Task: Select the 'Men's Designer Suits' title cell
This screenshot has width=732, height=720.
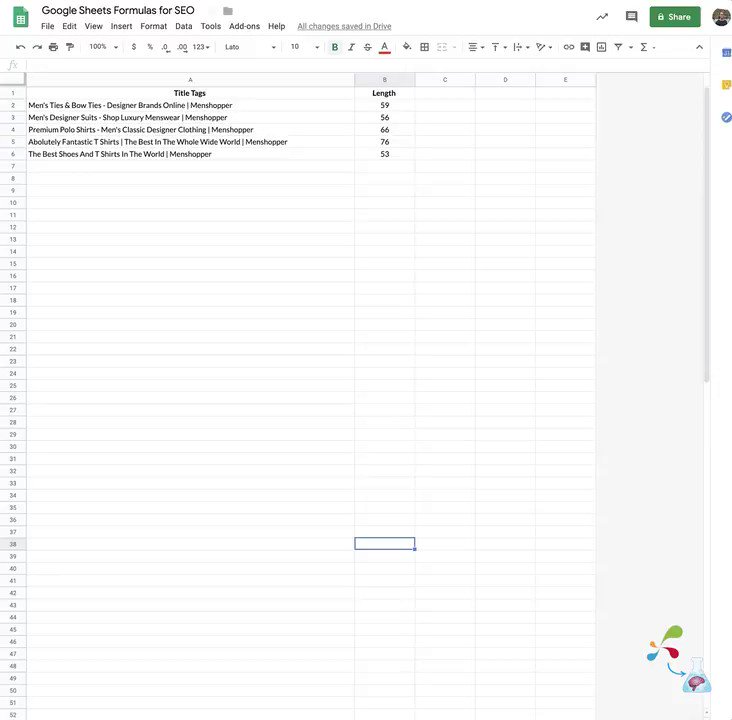Action: [190, 117]
